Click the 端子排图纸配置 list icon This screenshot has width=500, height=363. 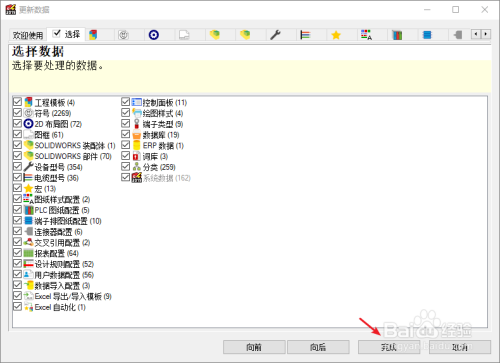(28, 220)
